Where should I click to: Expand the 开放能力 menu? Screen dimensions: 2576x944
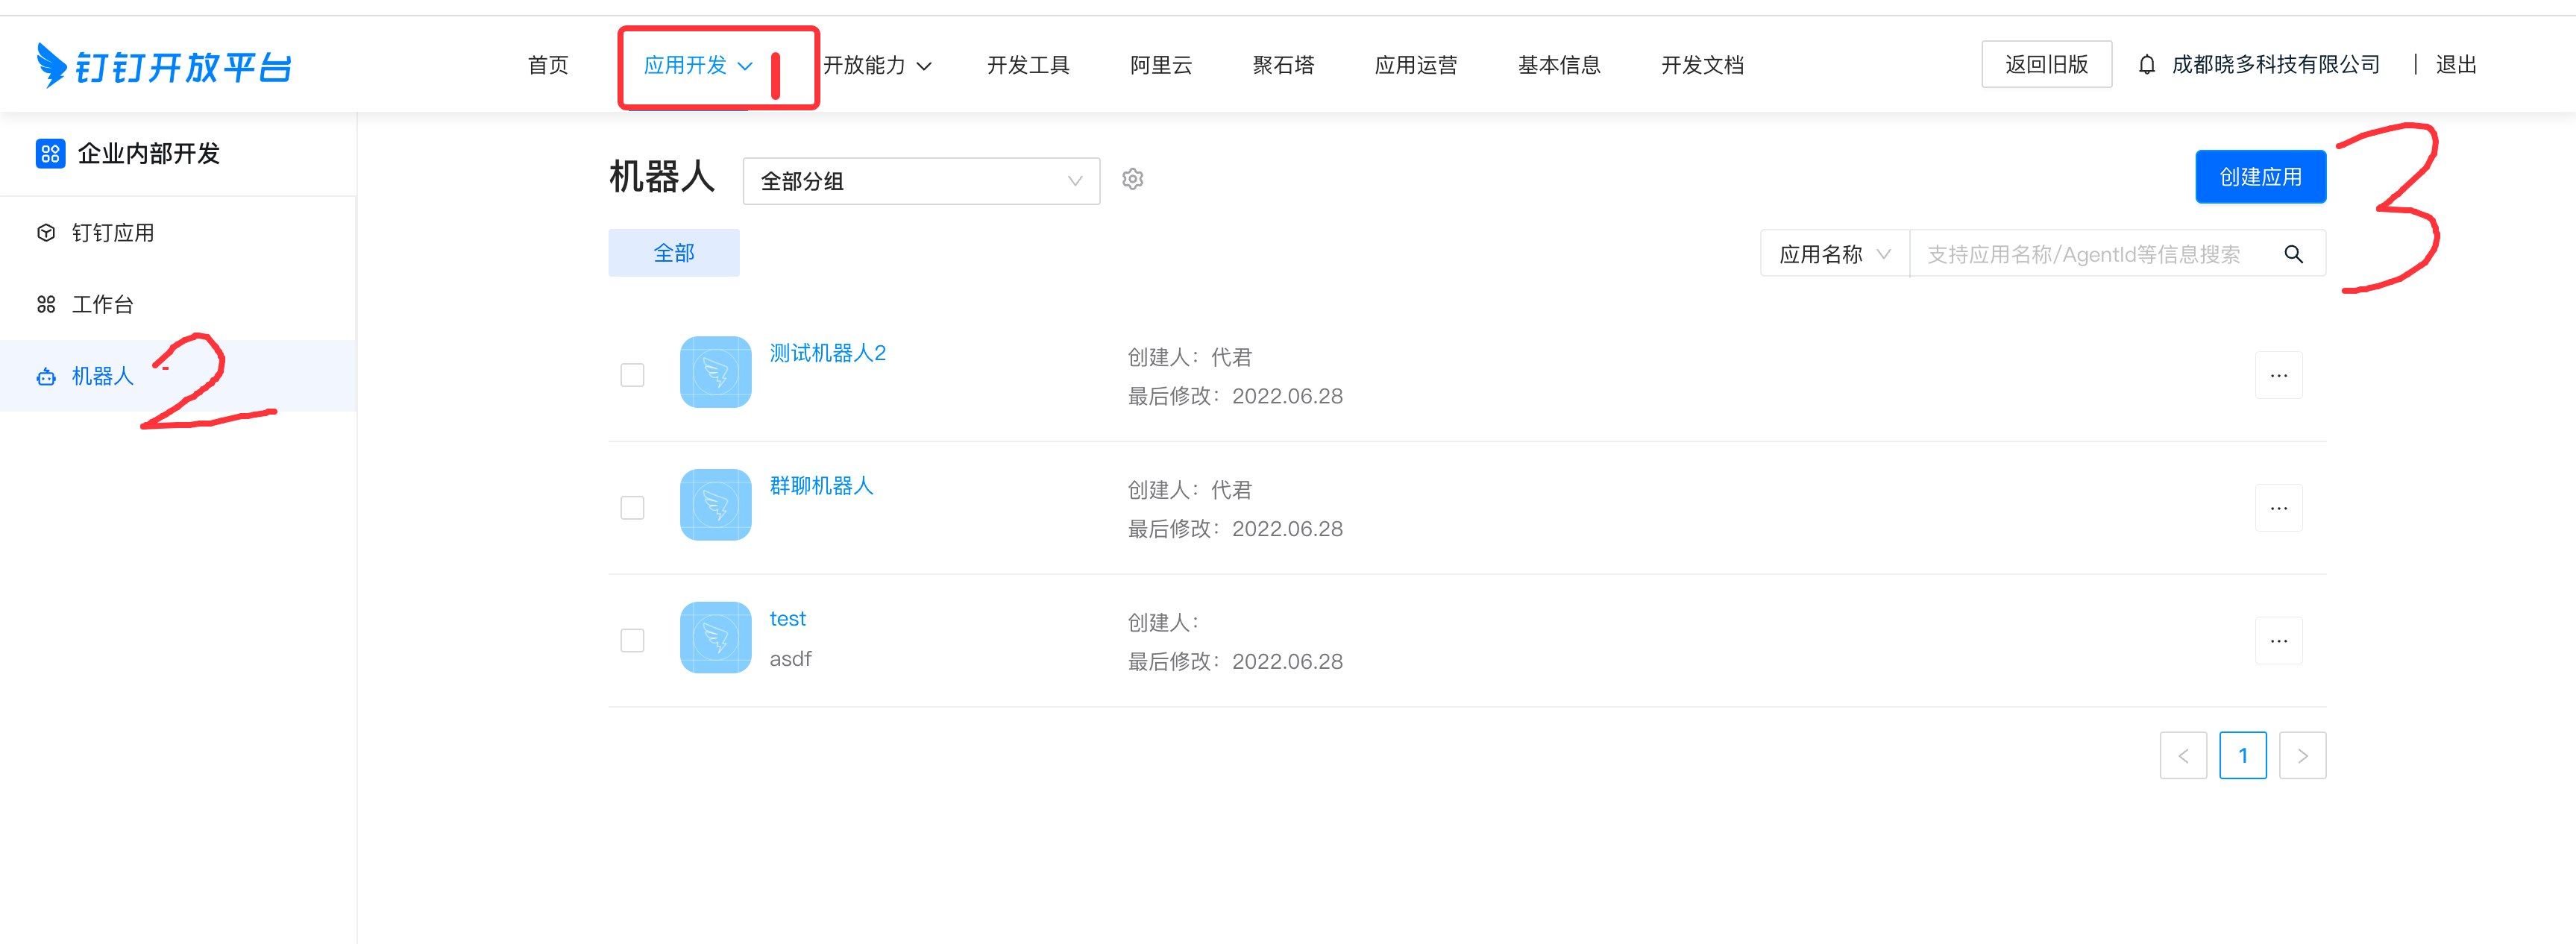877,65
